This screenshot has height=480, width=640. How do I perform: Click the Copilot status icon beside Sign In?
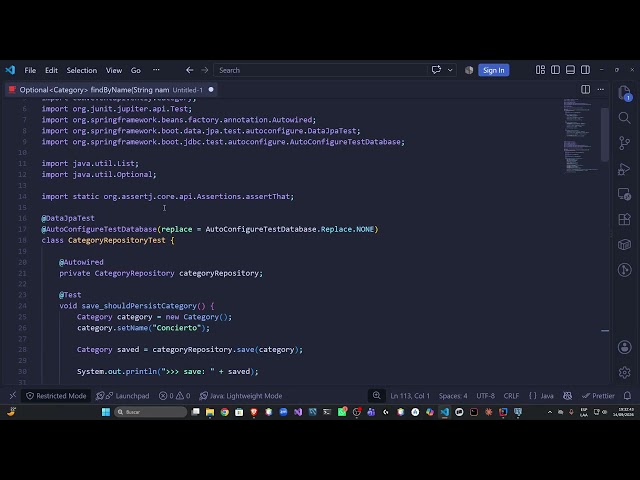pos(469,70)
